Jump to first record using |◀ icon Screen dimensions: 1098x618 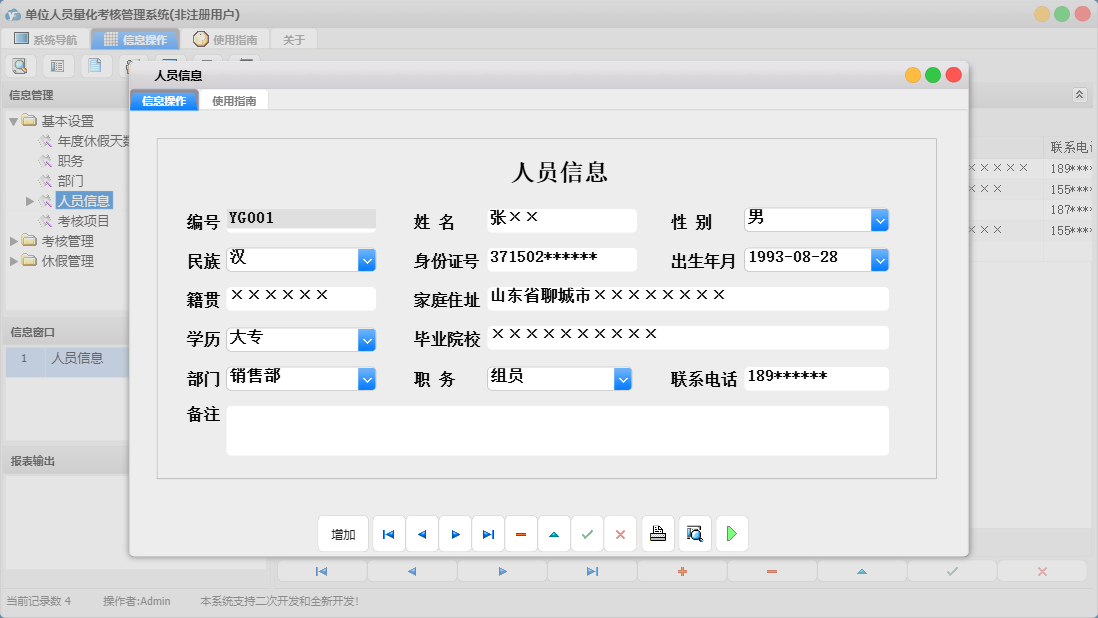pyautogui.click(x=388, y=533)
